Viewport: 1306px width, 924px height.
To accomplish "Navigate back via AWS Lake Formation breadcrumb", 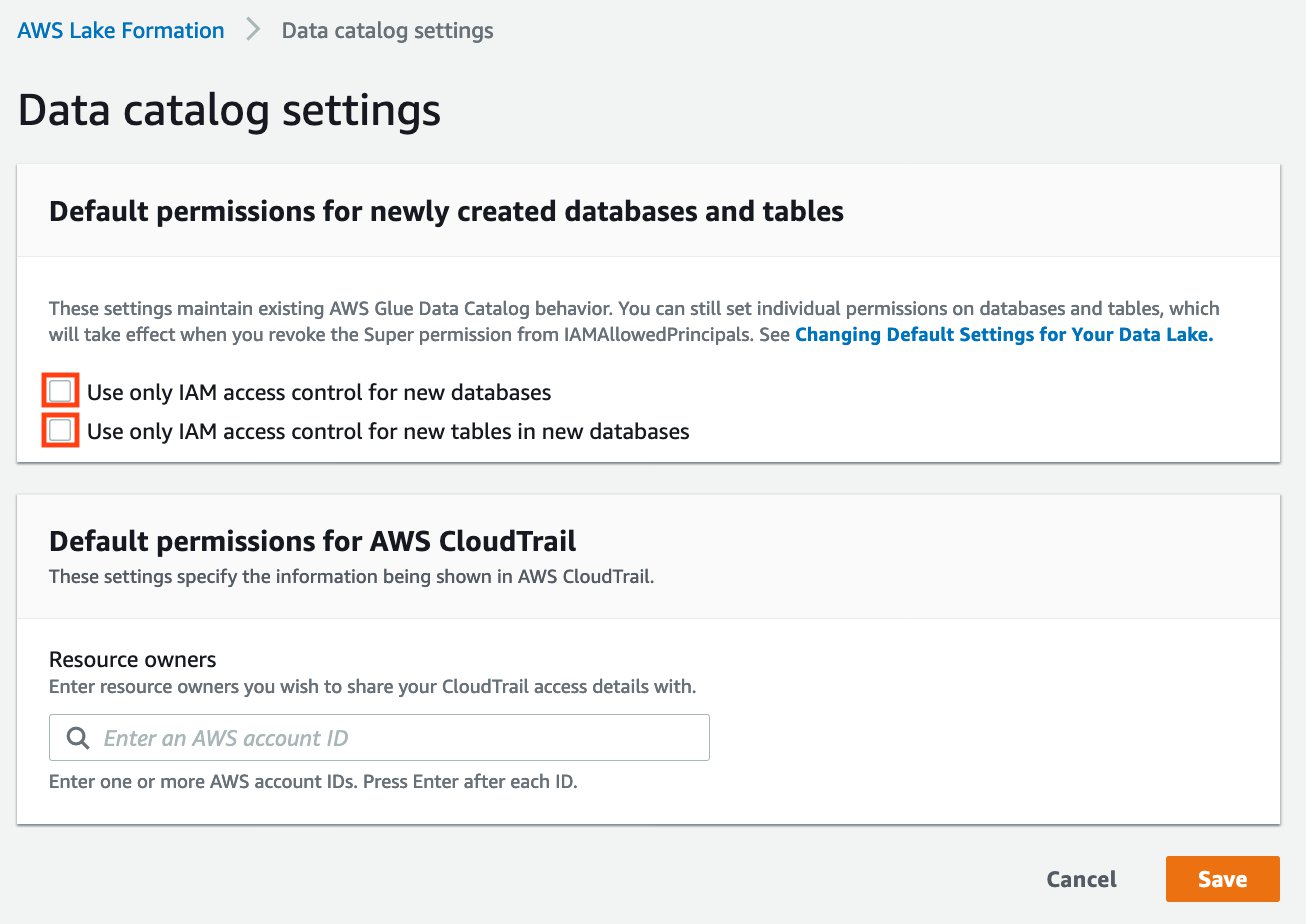I will click(119, 30).
